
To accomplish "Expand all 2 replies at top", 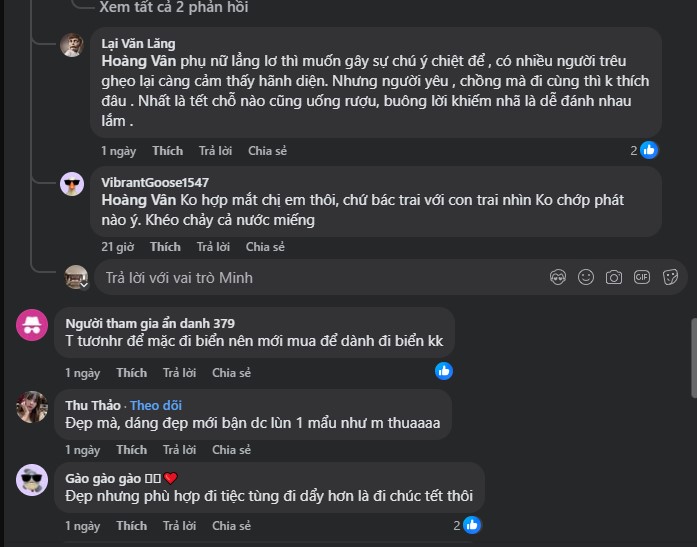I will [x=174, y=7].
